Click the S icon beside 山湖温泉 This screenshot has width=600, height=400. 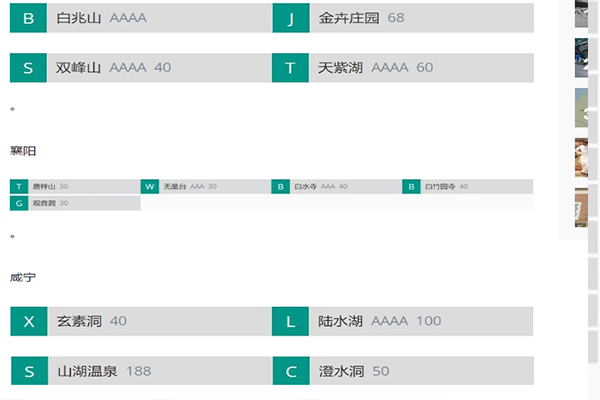click(30, 371)
